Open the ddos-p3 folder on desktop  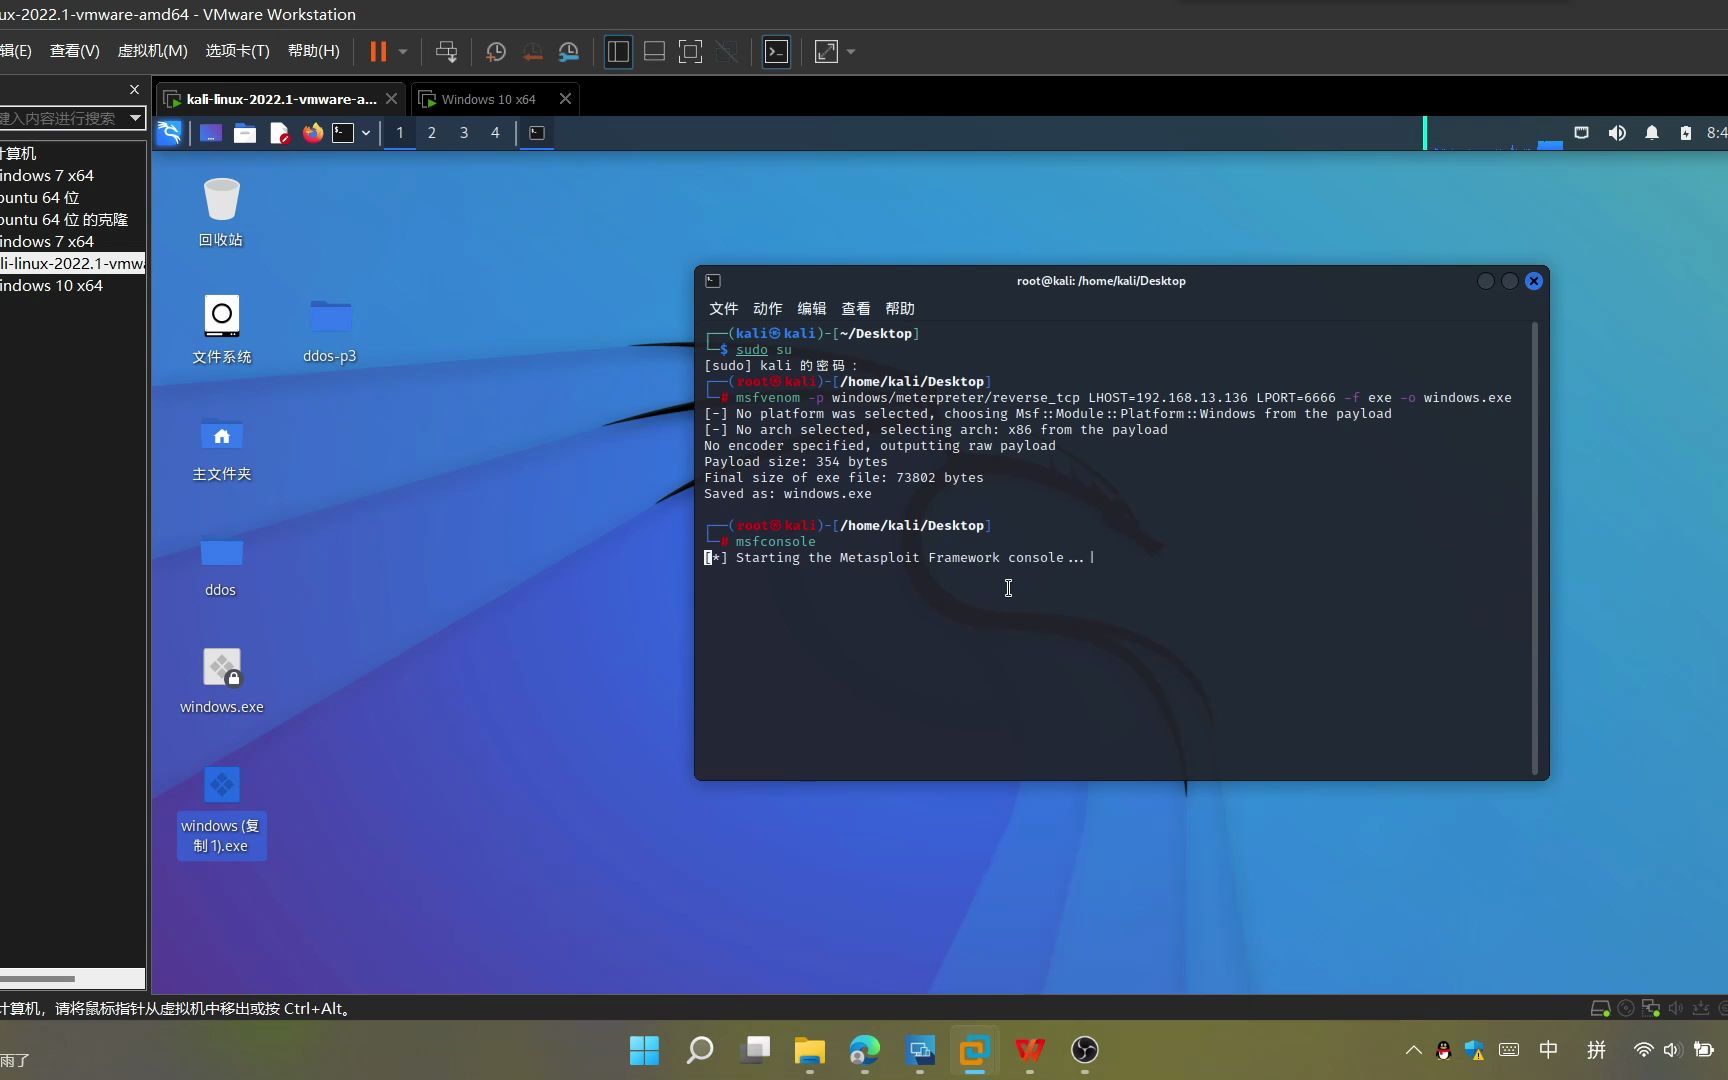click(330, 329)
